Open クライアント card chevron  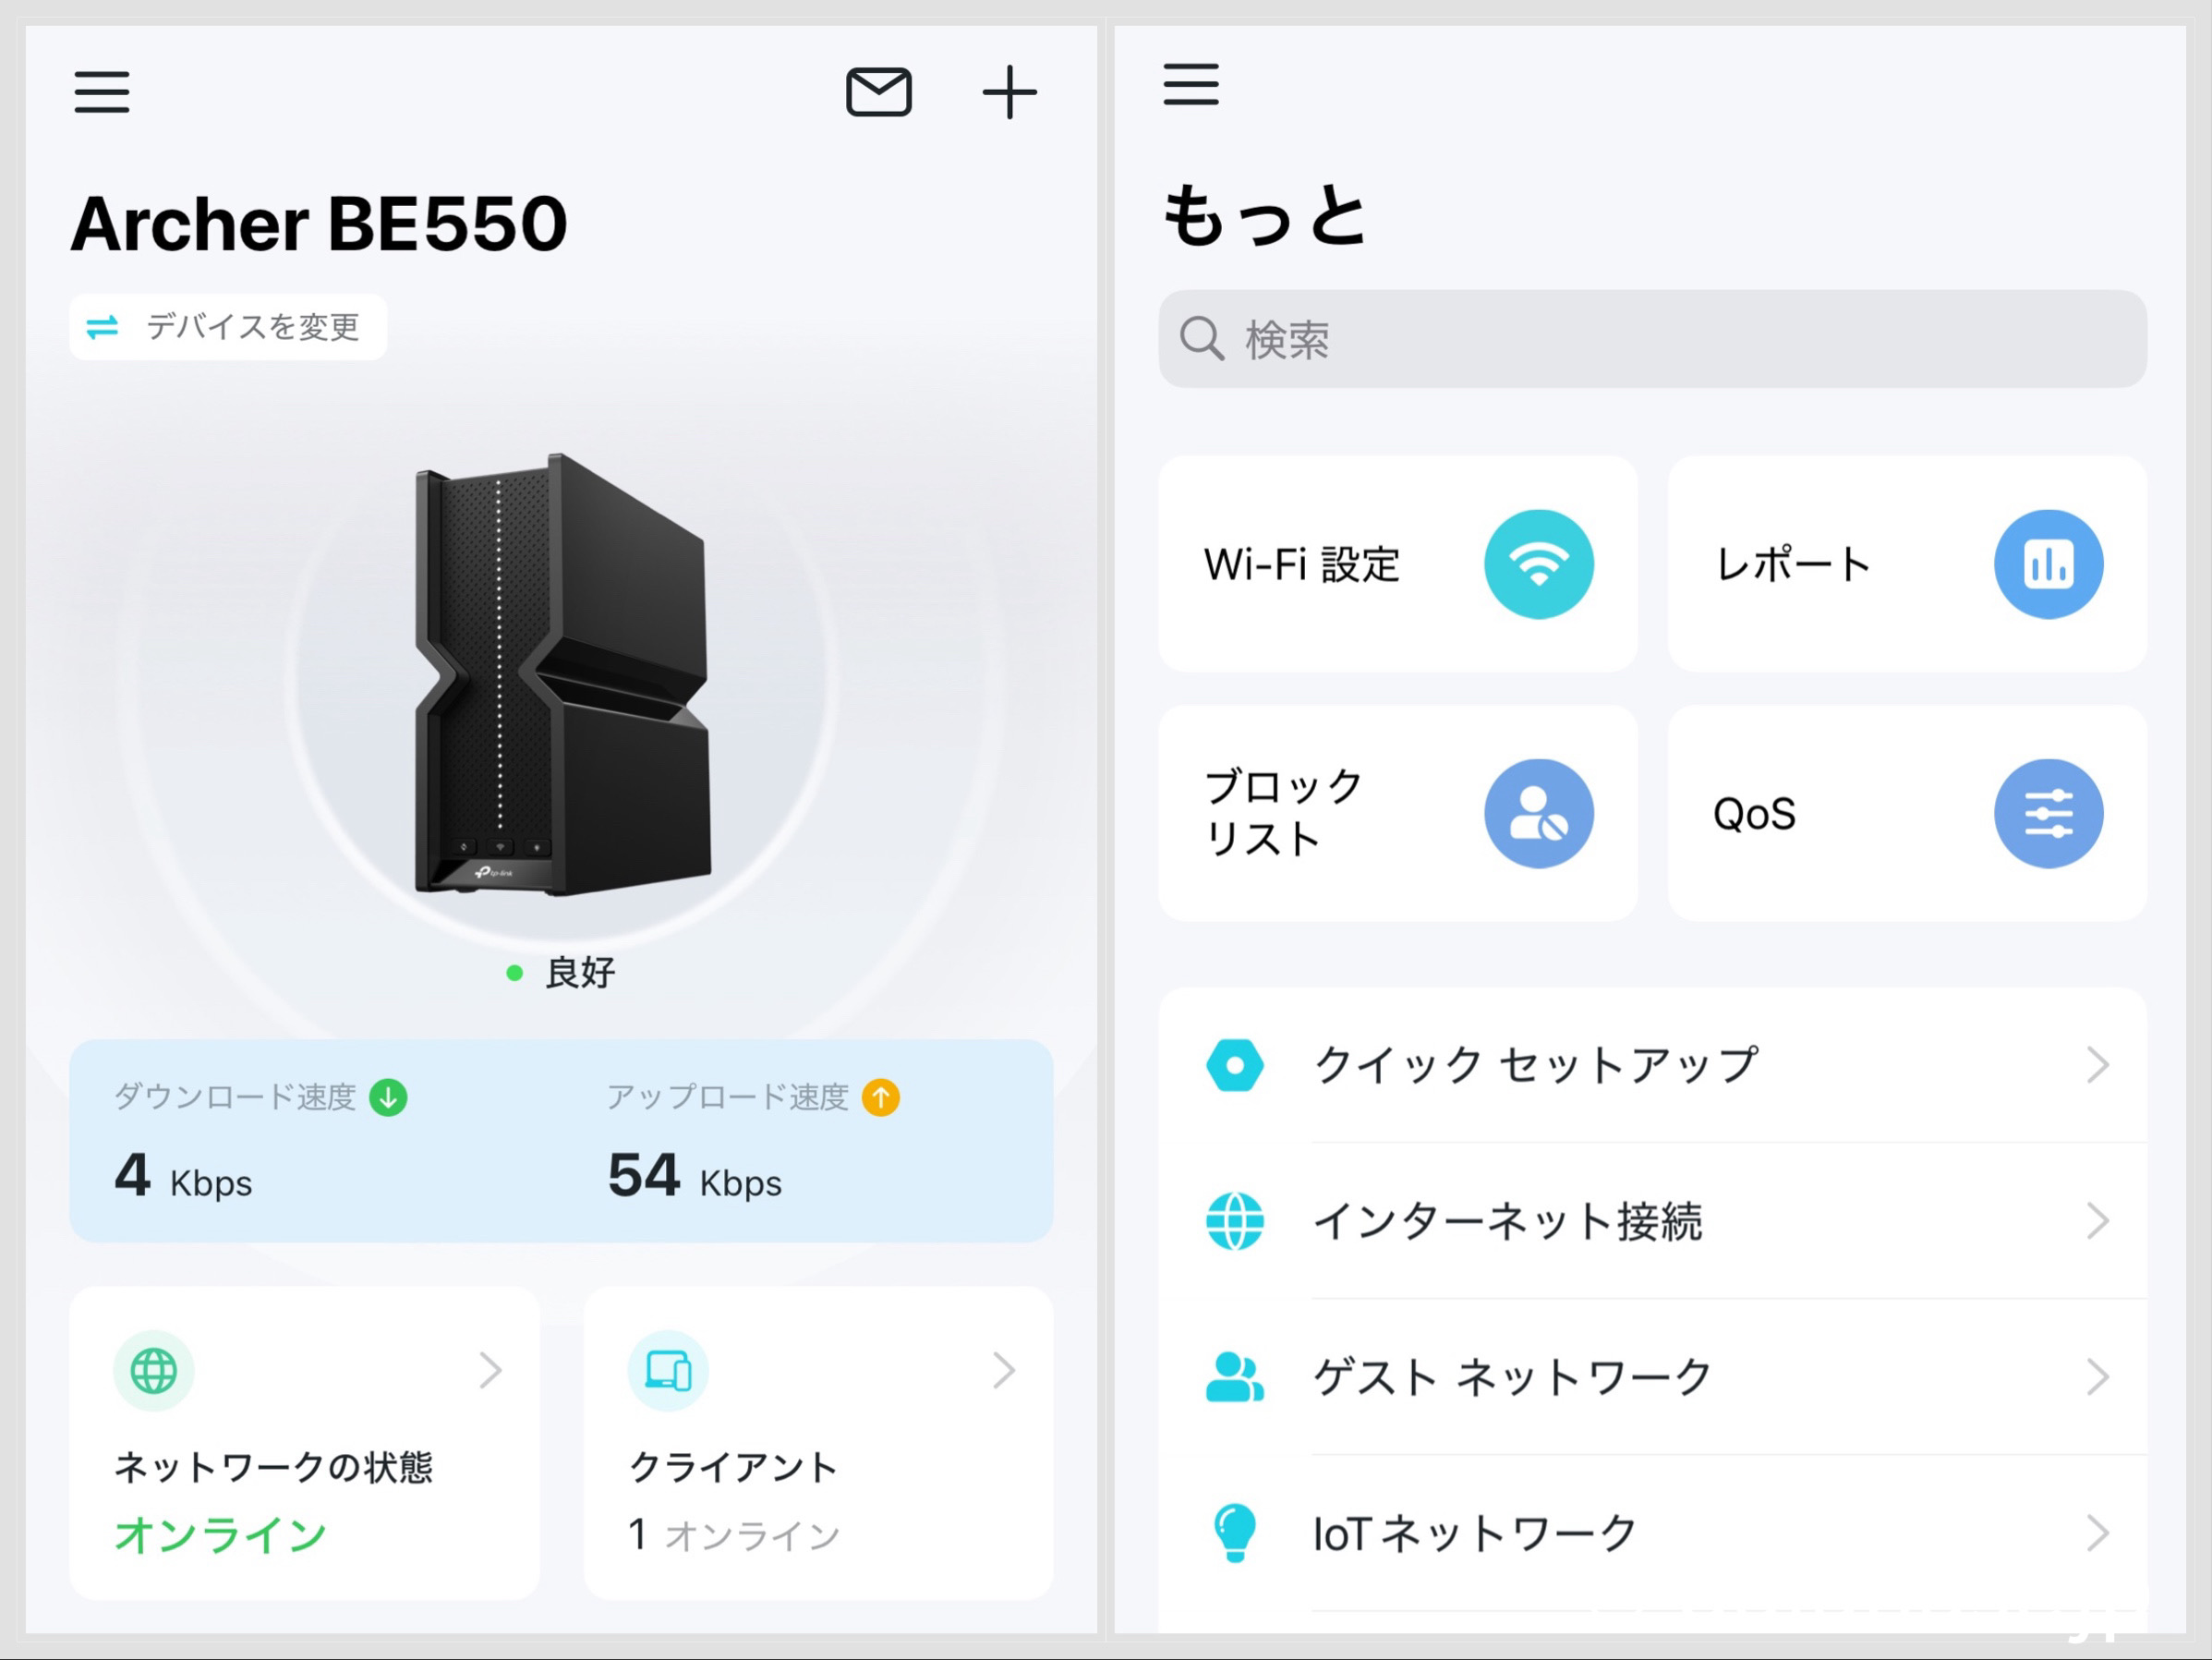[1004, 1370]
